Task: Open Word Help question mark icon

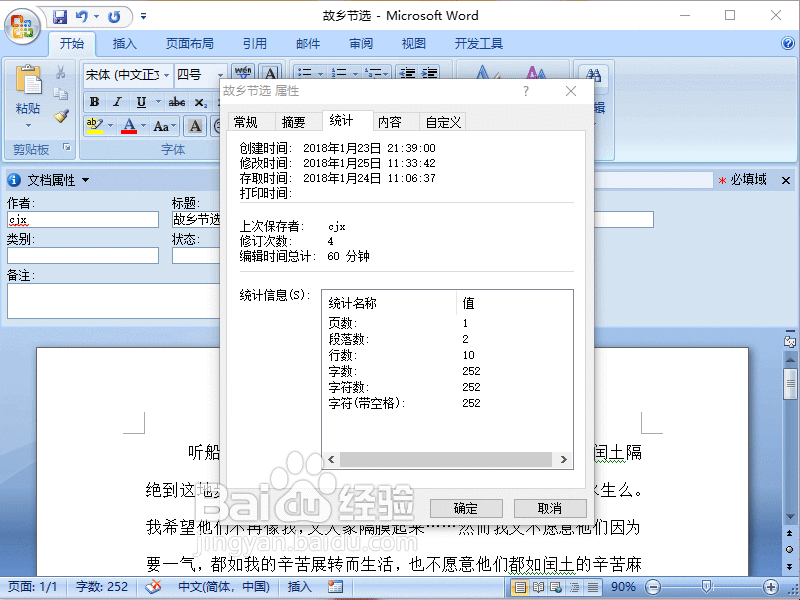Action: point(788,43)
